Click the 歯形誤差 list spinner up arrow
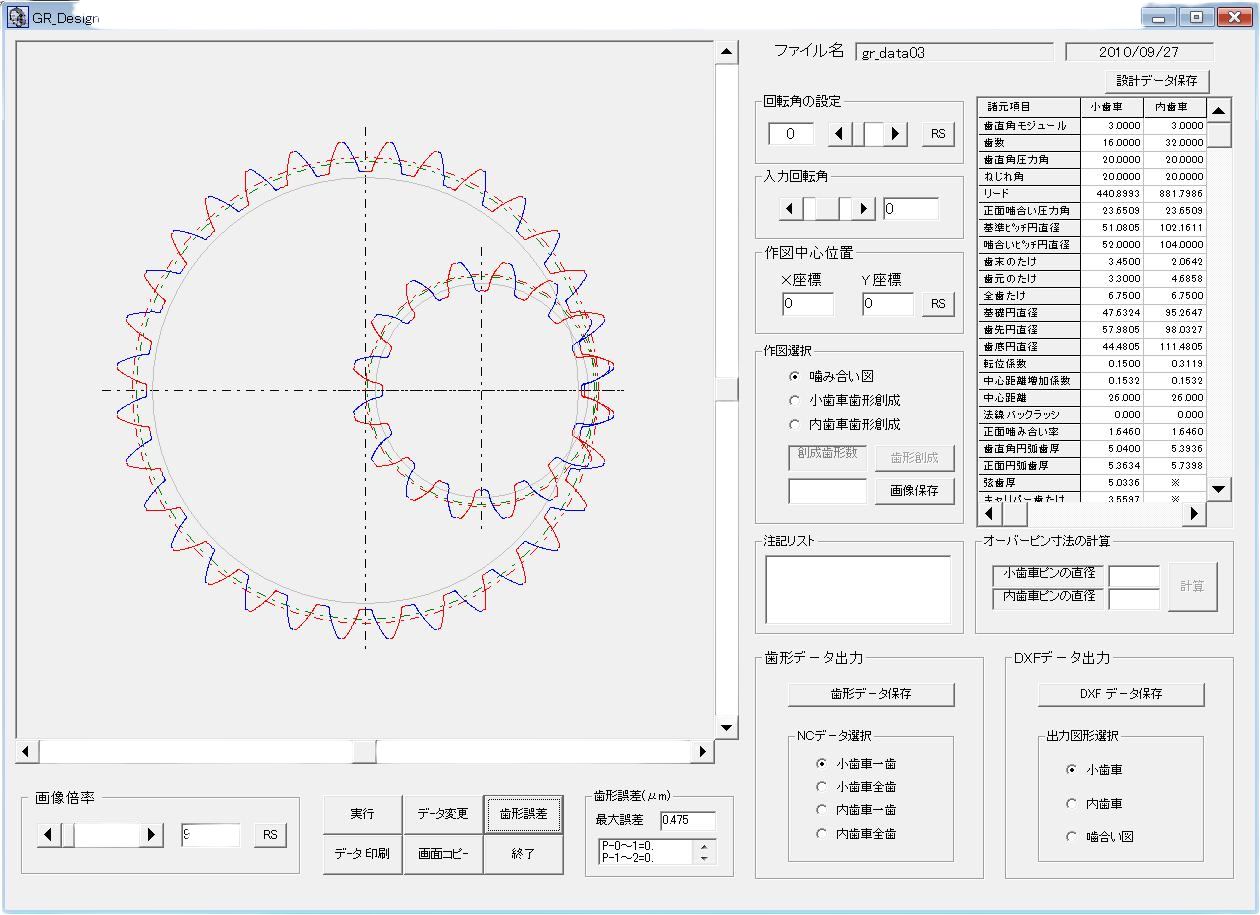 tap(705, 846)
